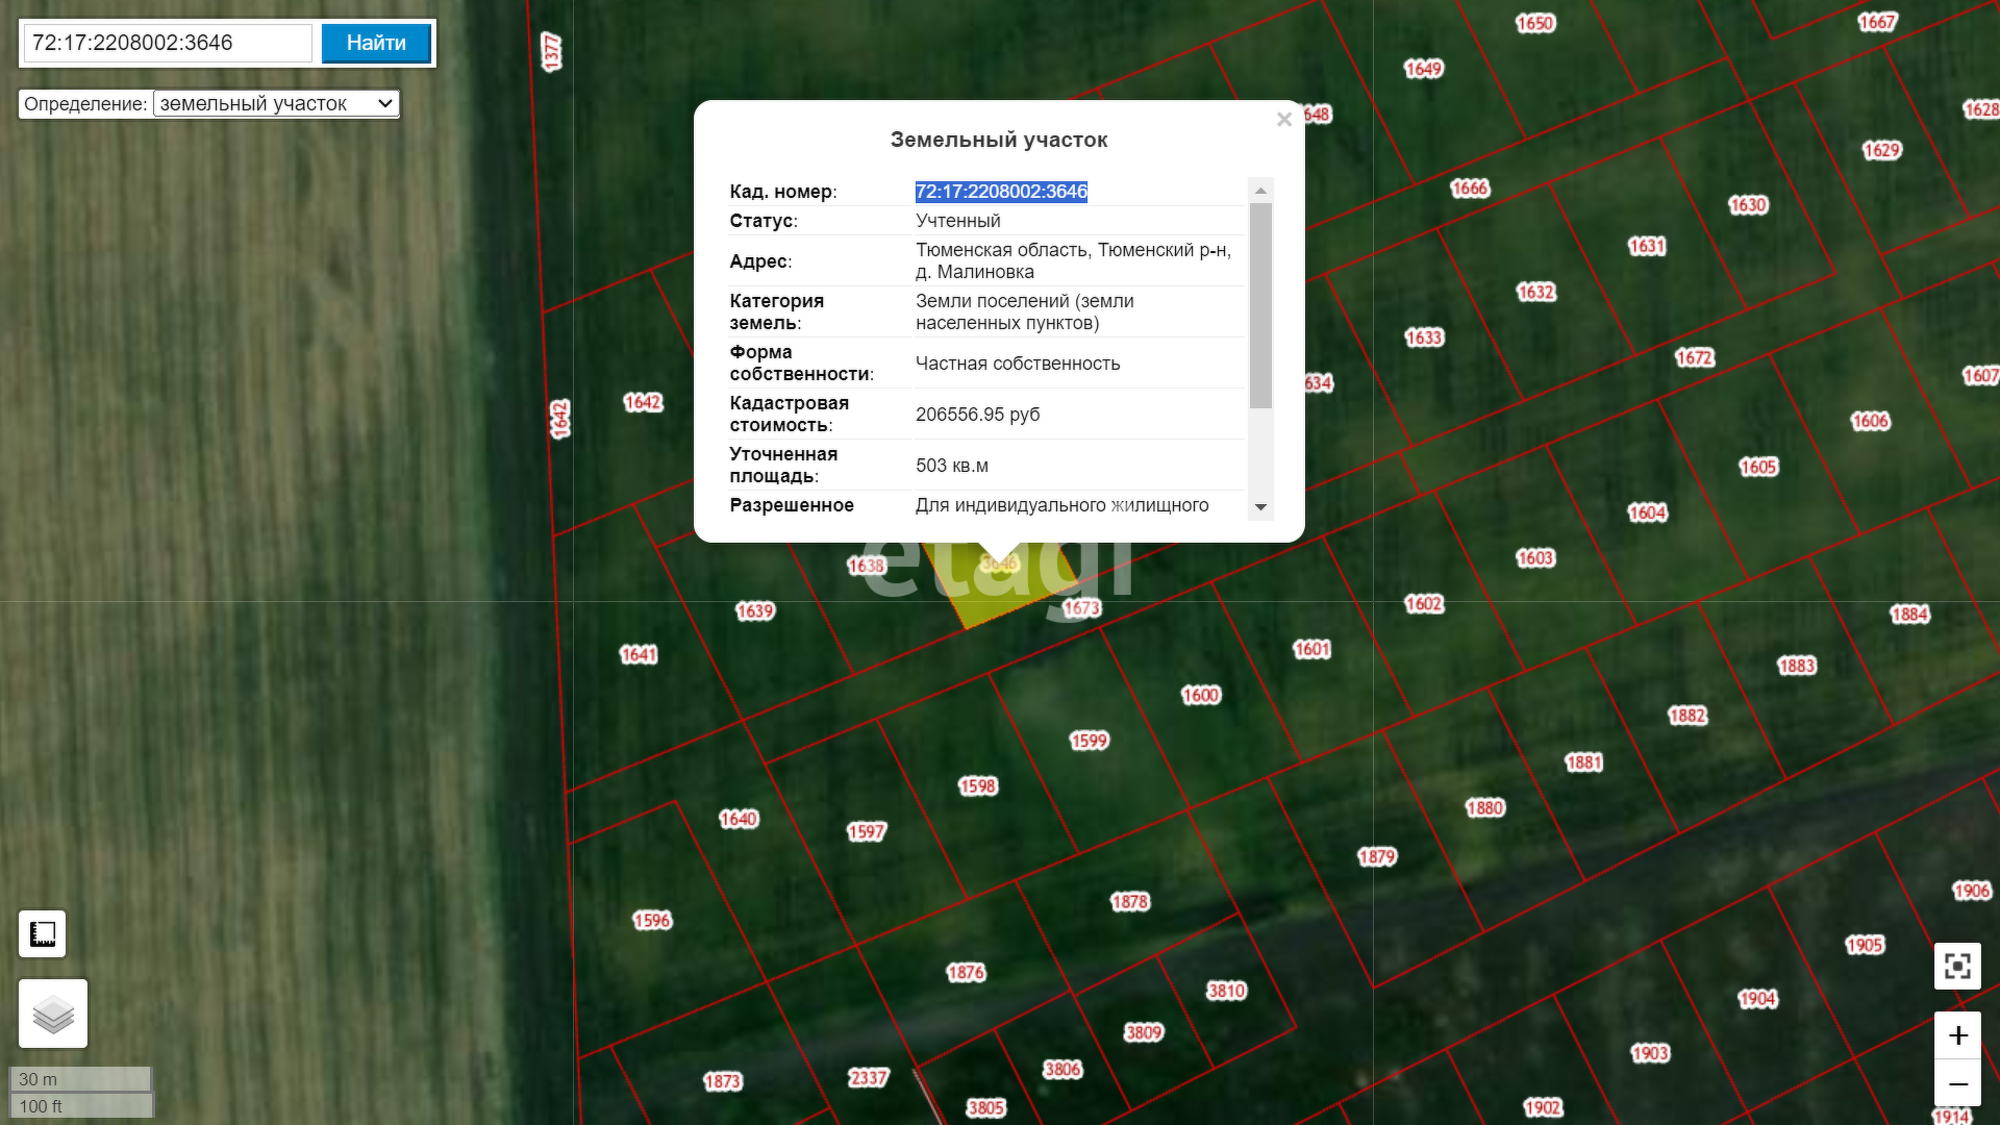2000x1125 pixels.
Task: Close the Земельный участок popup
Action: (1284, 120)
